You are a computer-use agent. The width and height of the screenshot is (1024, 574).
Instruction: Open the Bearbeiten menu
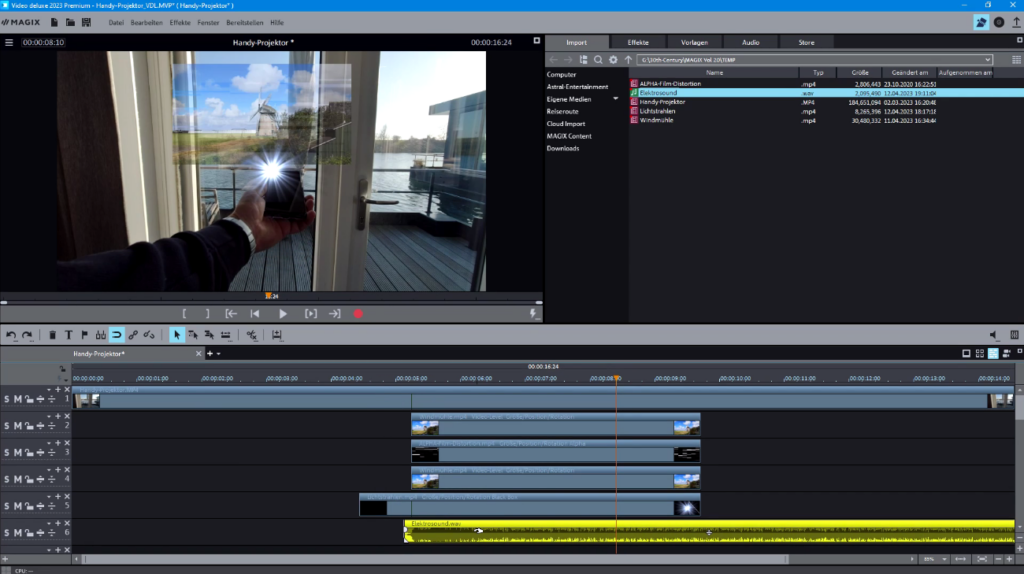[x=146, y=23]
